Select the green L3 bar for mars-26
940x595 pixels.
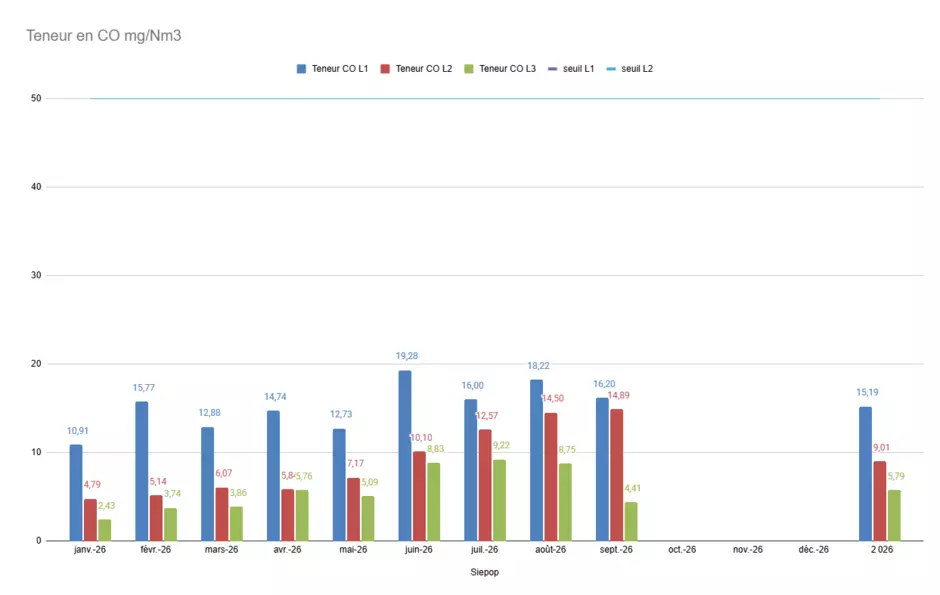point(236,524)
